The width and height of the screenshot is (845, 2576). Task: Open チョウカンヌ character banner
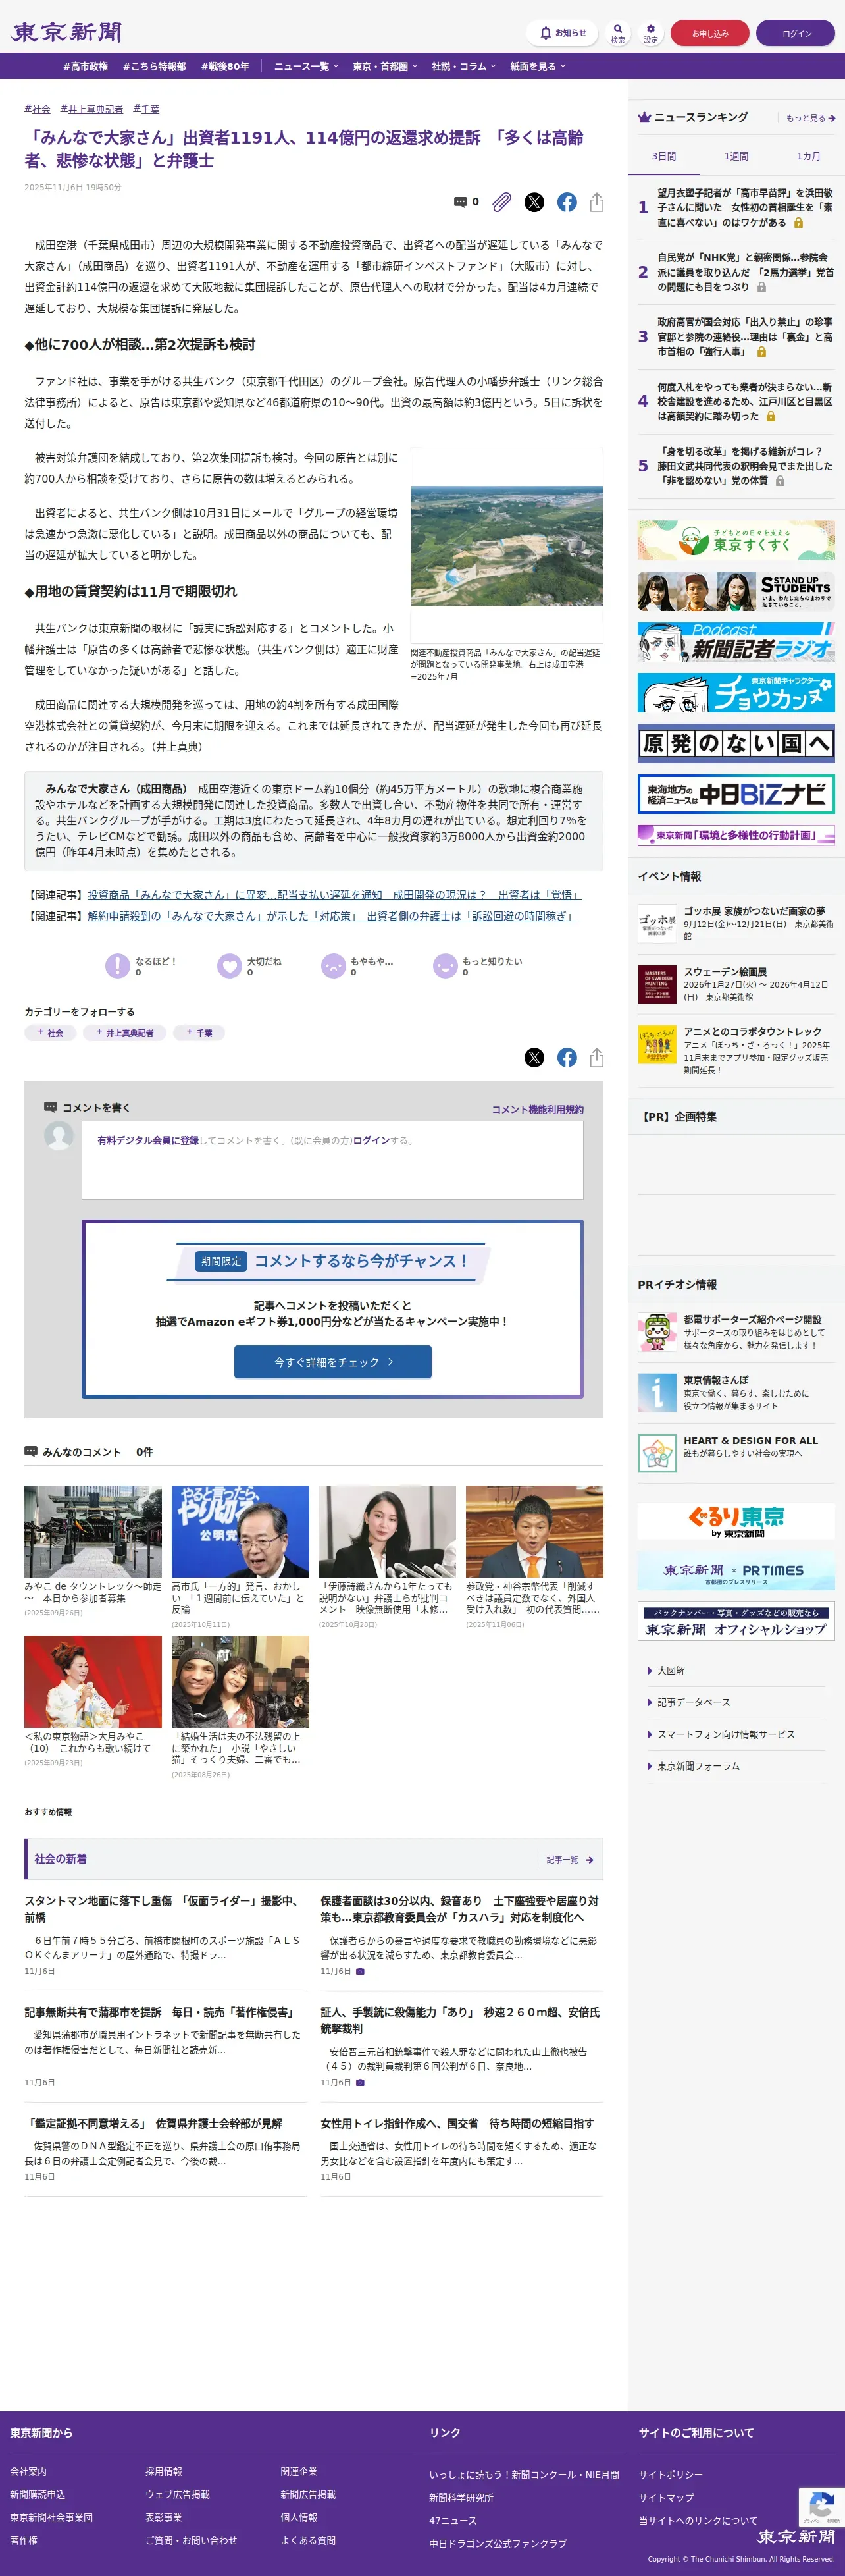736,692
